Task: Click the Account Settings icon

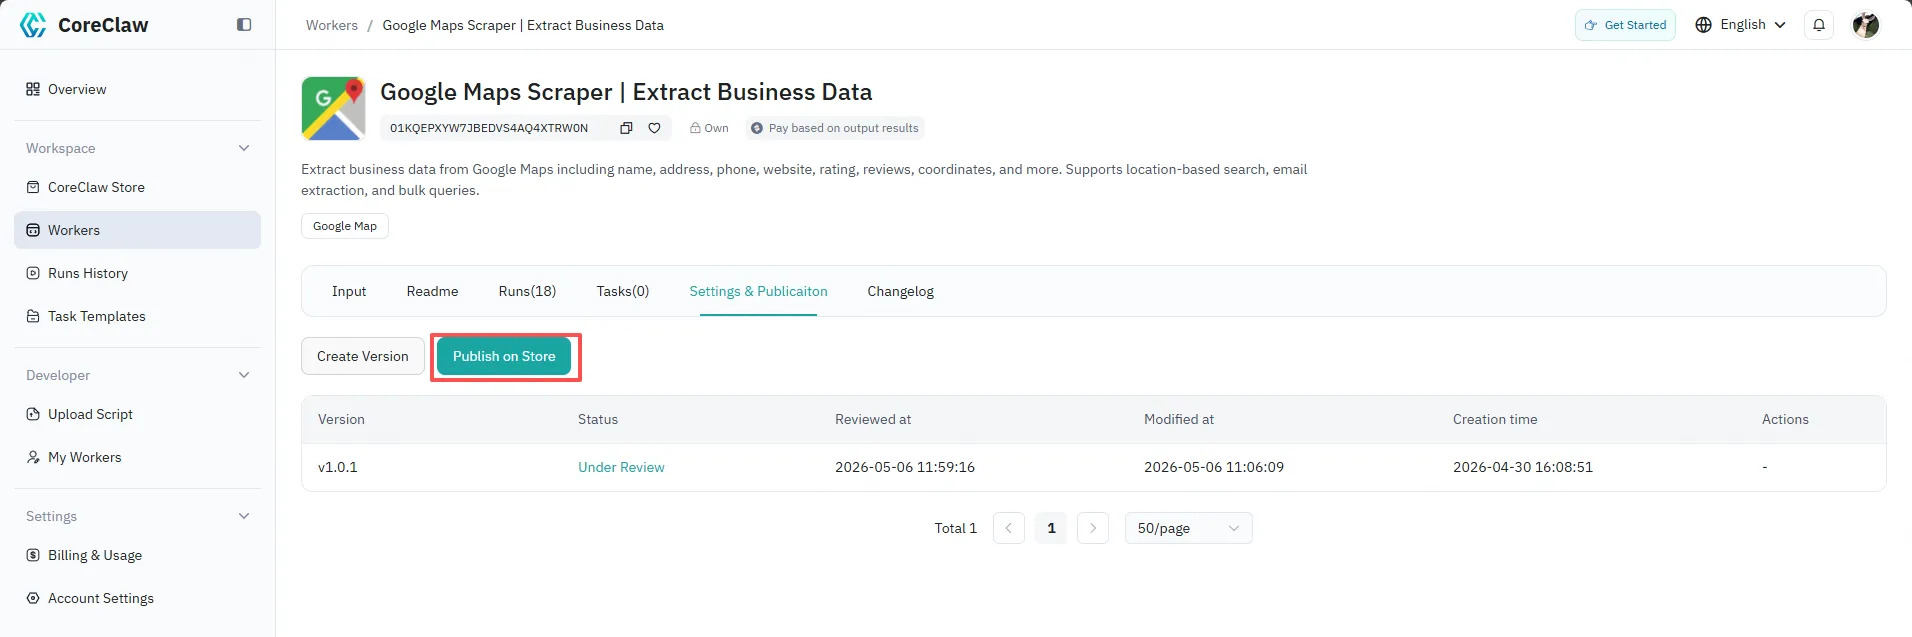Action: [33, 598]
